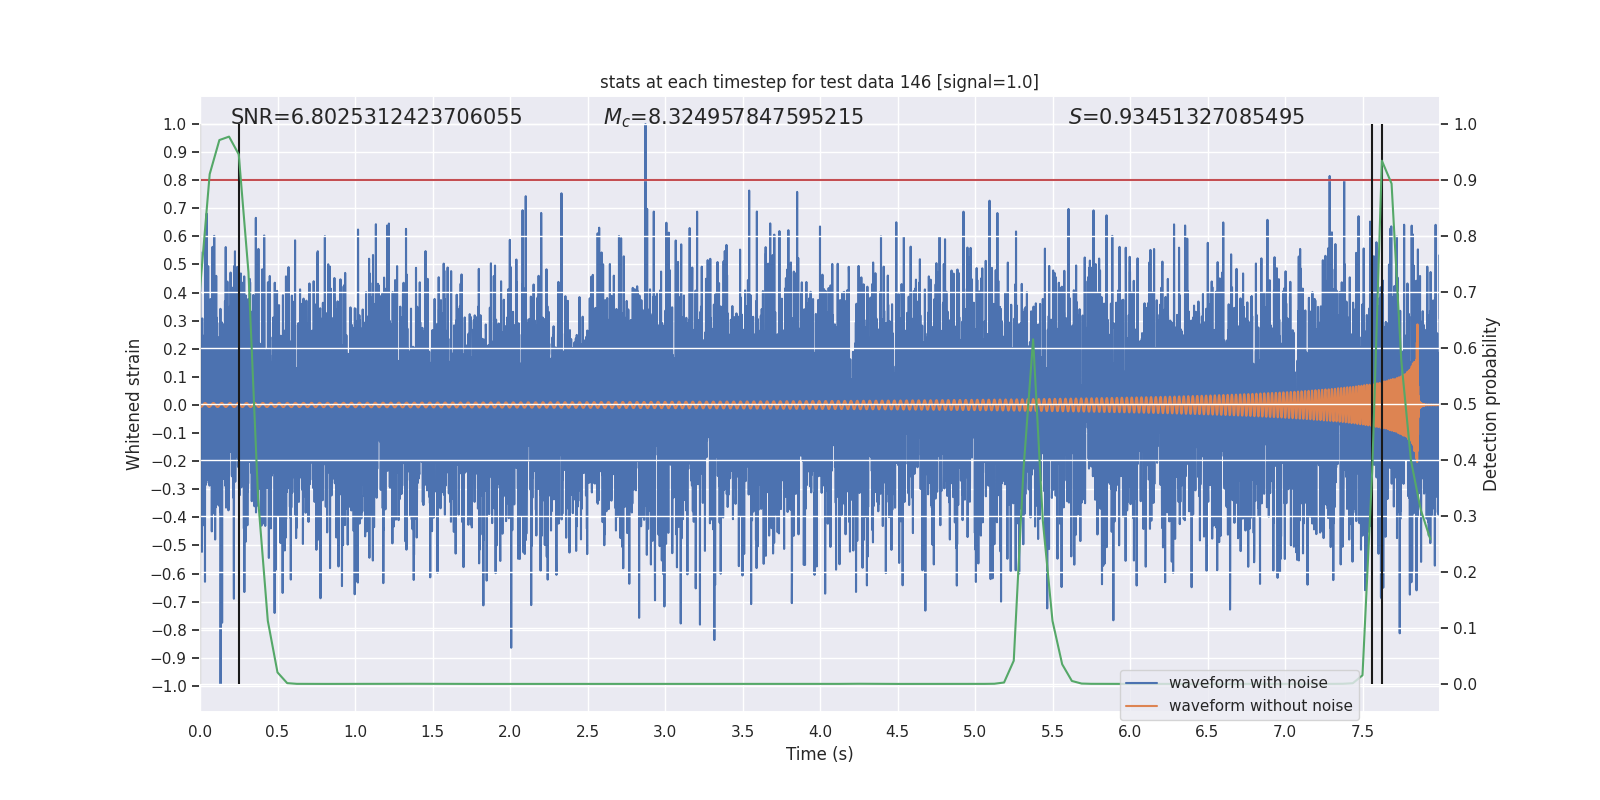Viewport: 1600px width, 800px height.
Task: Select the "Time (s)" axis label
Action: point(820,754)
